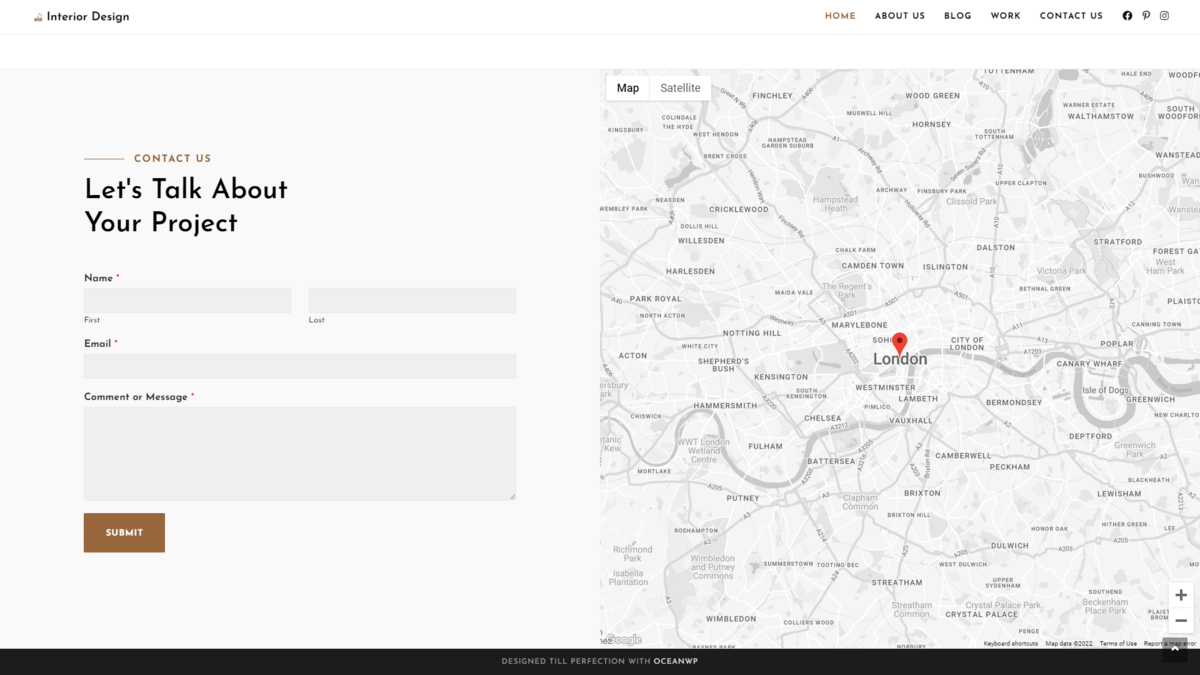Click the Interior Design site title
The image size is (1200, 675).
[88, 17]
